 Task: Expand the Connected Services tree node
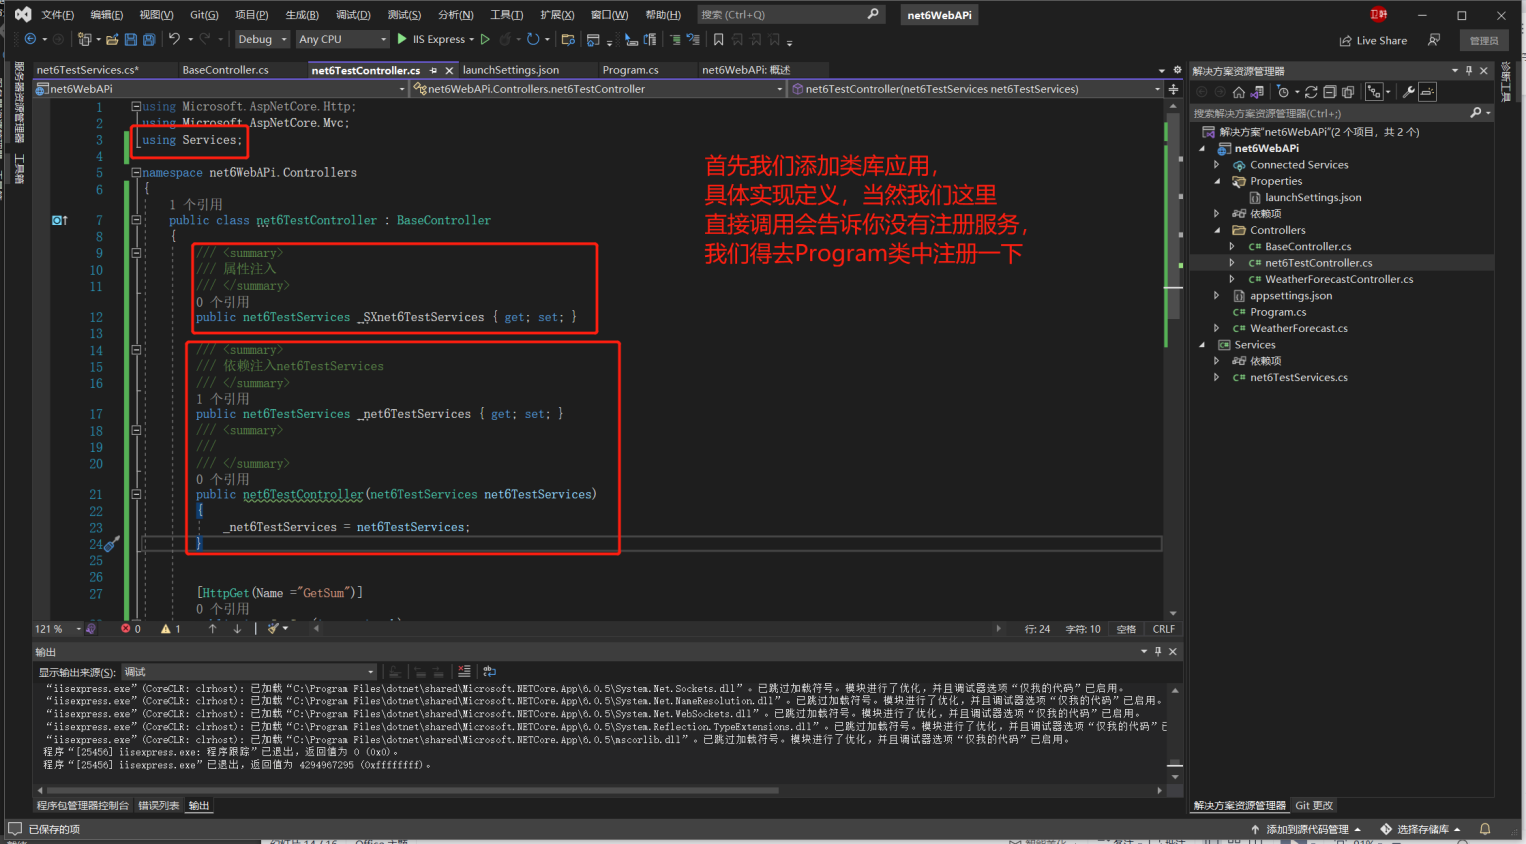1217,165
